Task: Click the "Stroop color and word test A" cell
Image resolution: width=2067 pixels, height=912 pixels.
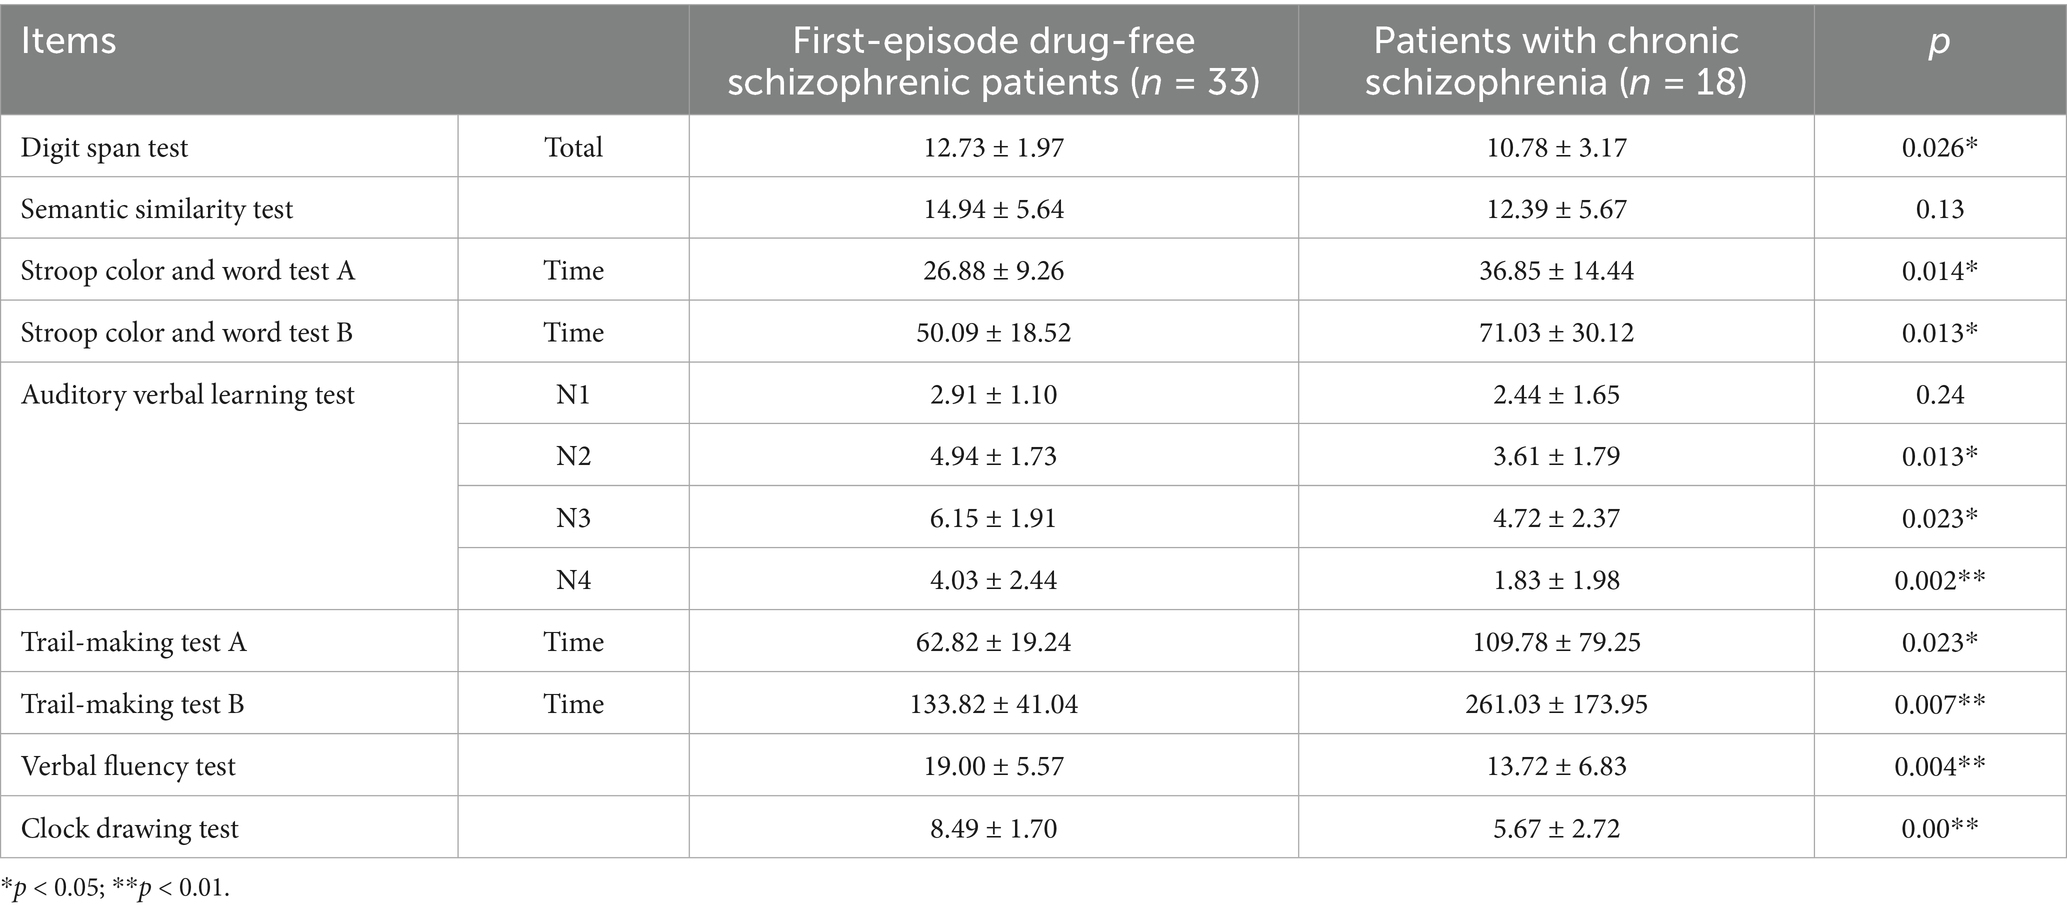Action: (x=188, y=272)
